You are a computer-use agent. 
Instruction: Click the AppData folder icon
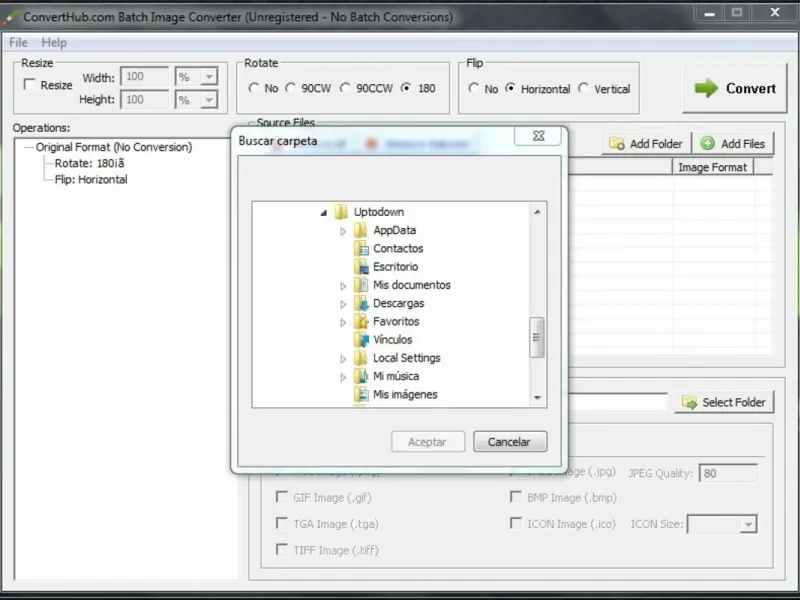tap(361, 230)
